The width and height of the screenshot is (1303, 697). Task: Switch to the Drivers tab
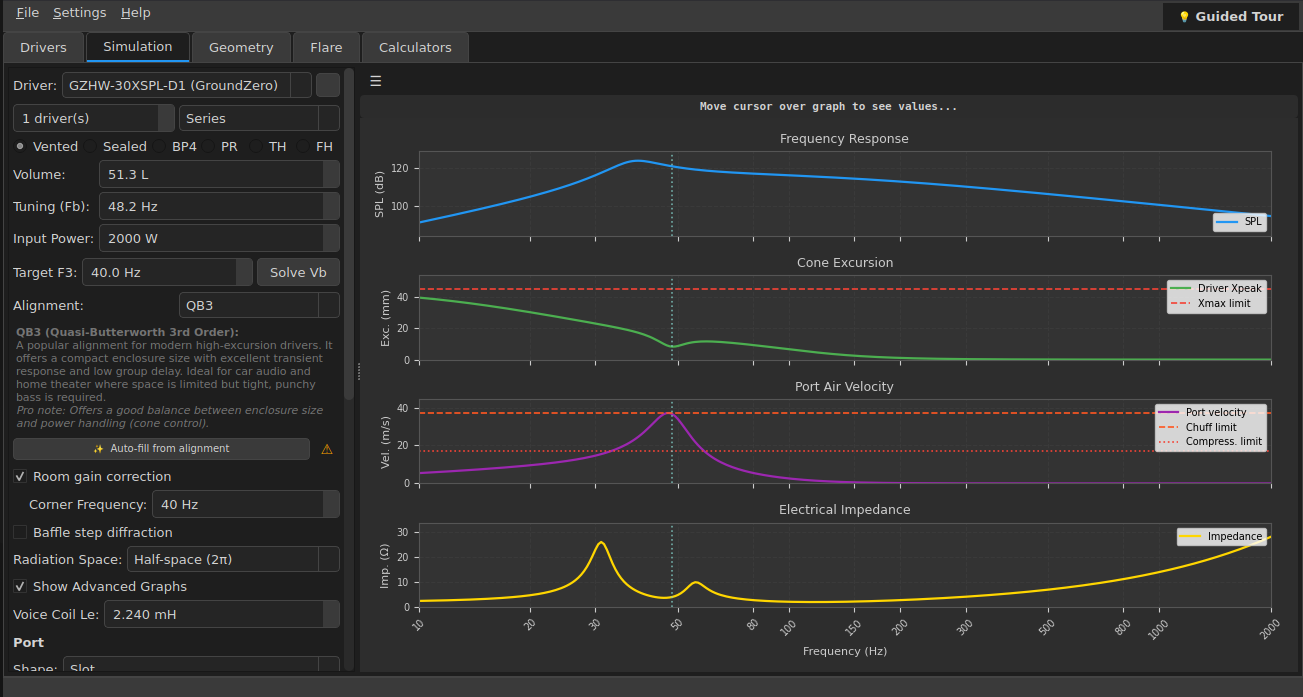[43, 48]
